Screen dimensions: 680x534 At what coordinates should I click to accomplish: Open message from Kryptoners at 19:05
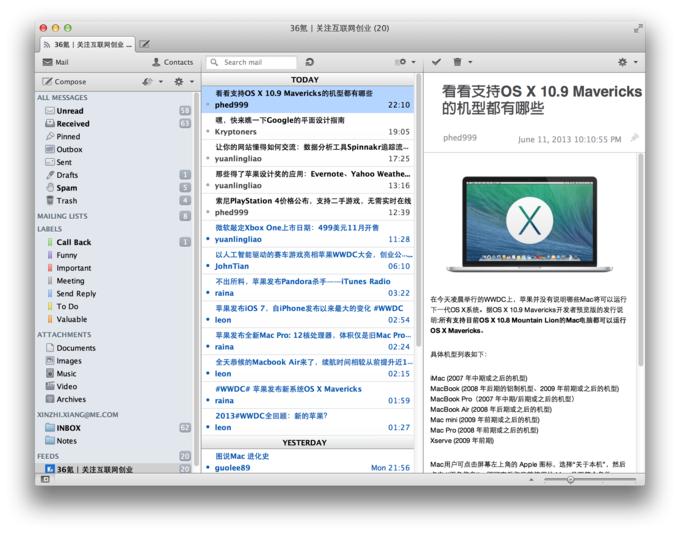coord(308,126)
